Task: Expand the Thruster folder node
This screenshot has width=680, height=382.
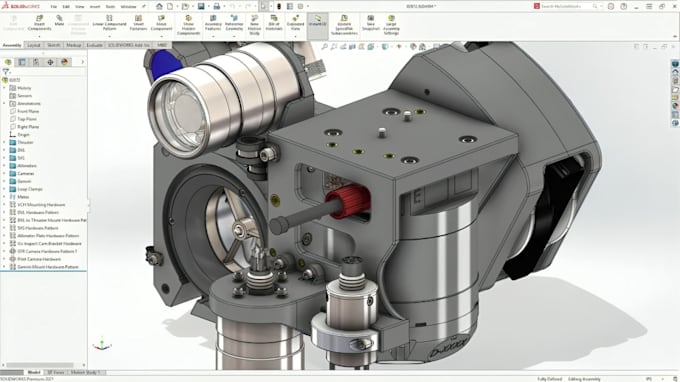Action: coord(4,142)
